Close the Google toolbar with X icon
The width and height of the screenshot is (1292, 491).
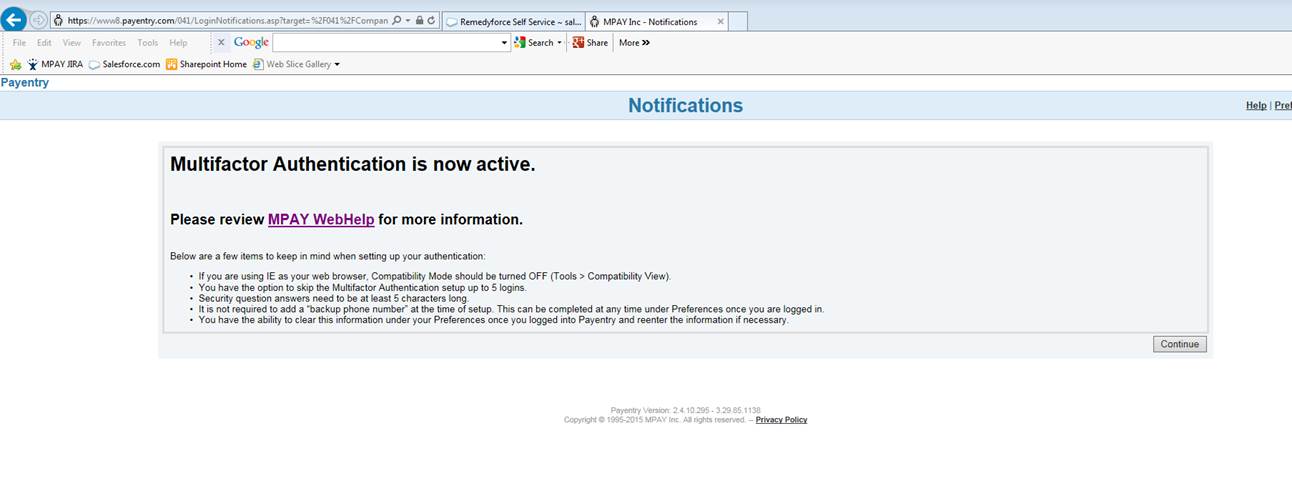pos(221,42)
